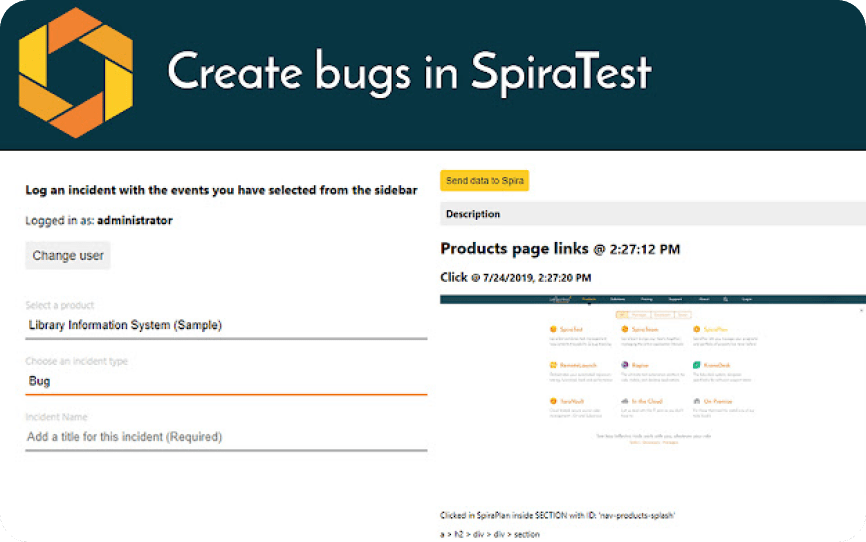The height and width of the screenshot is (542, 866).
Task: Click the Description section header
Action: 652,214
